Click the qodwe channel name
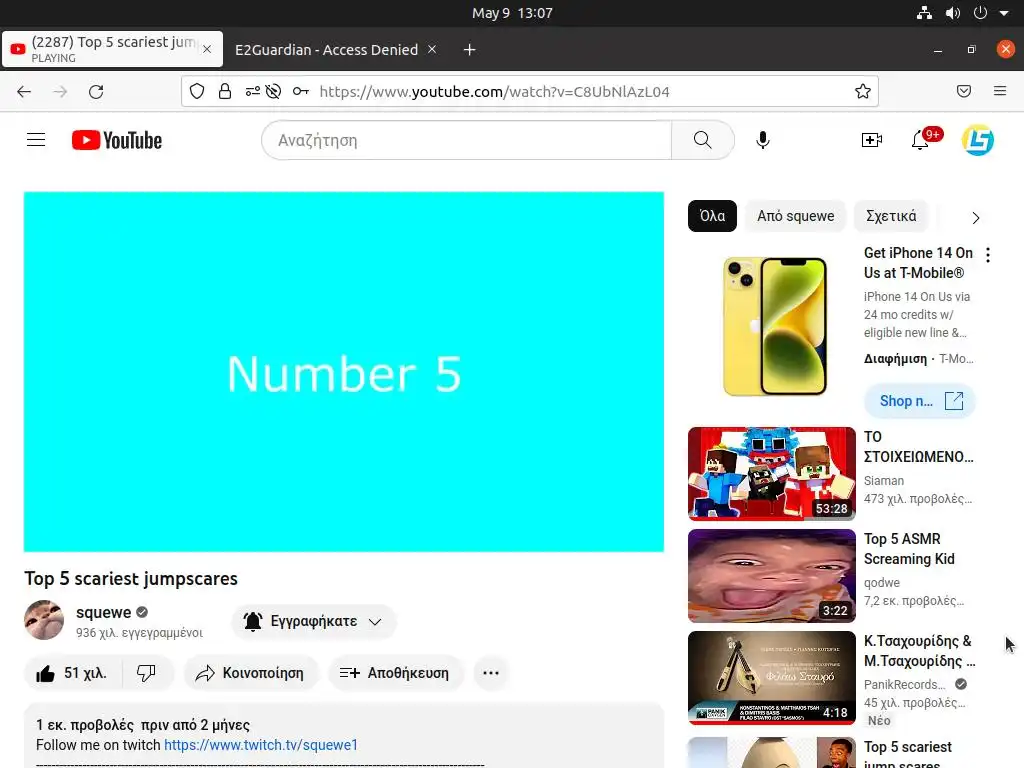This screenshot has width=1024, height=768. tap(882, 583)
